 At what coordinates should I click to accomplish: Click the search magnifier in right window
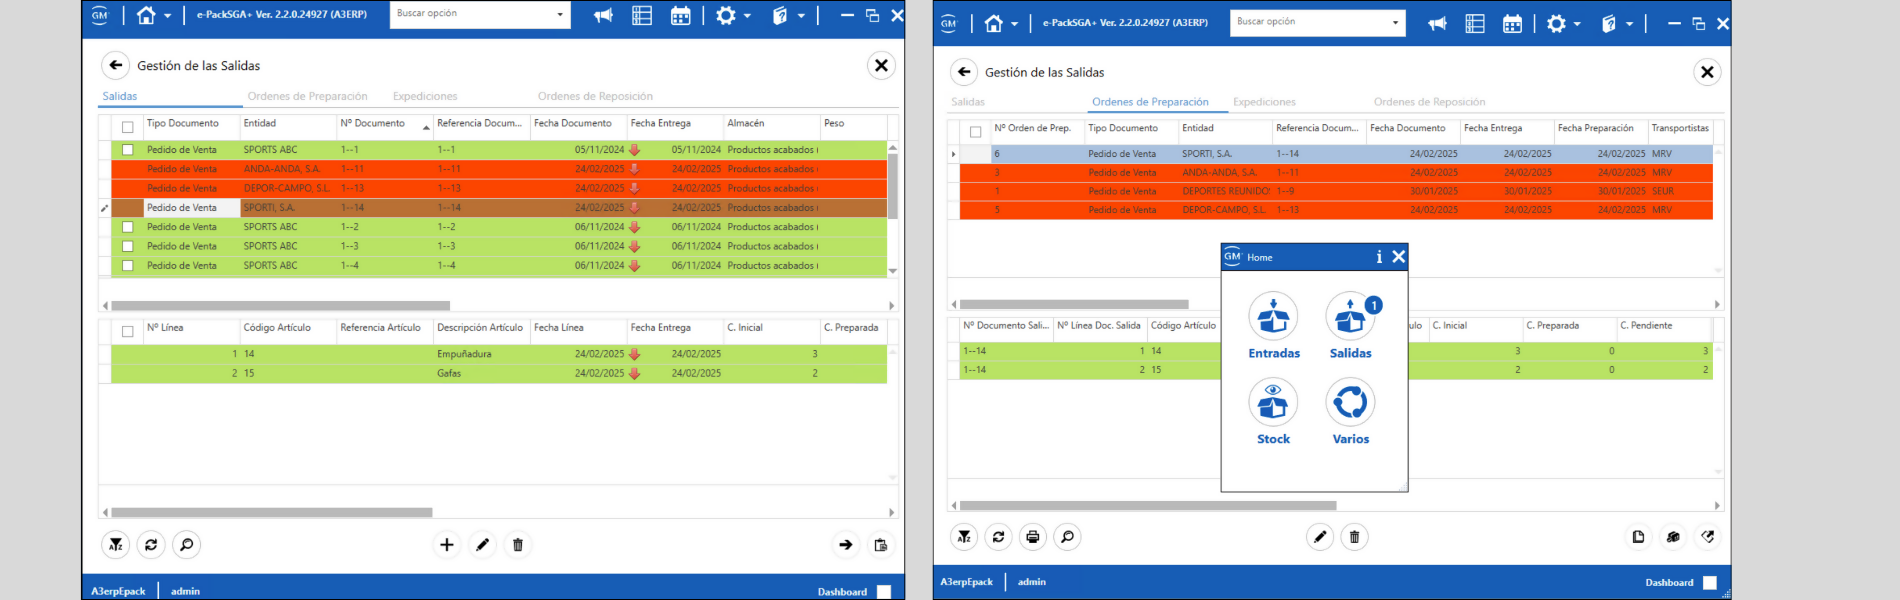click(x=1067, y=537)
